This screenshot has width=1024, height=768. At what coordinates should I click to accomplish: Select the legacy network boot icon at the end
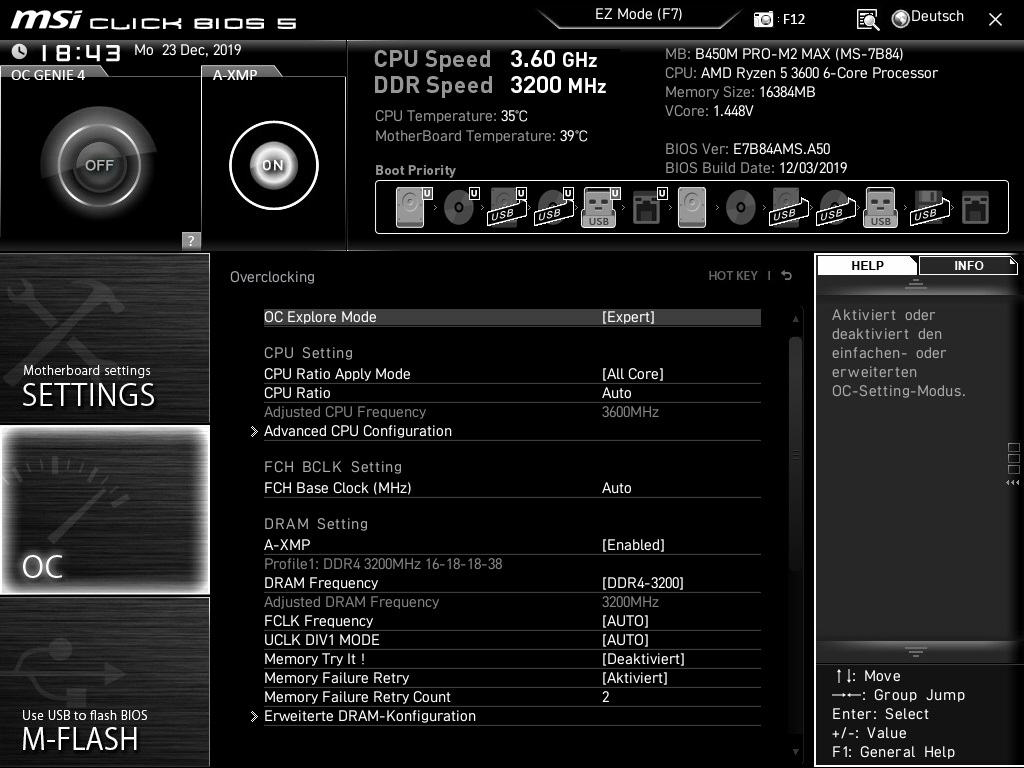(976, 207)
